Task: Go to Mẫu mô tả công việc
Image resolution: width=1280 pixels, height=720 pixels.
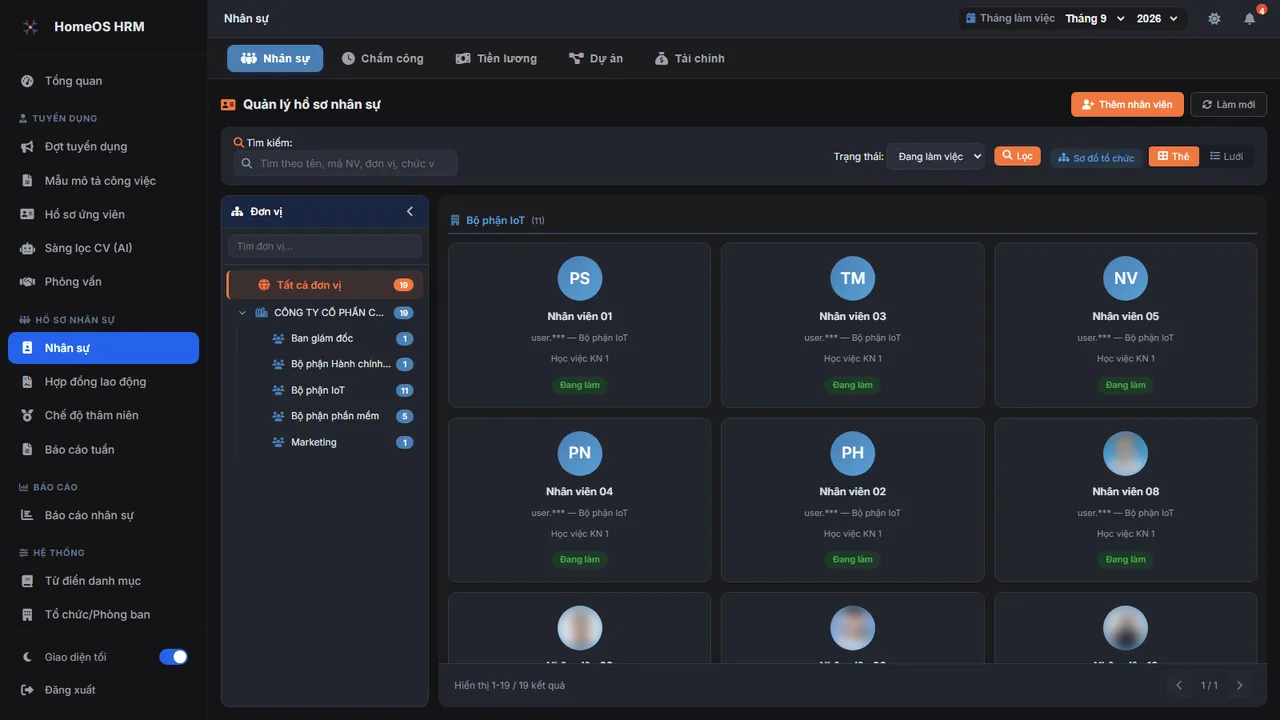Action: click(103, 181)
